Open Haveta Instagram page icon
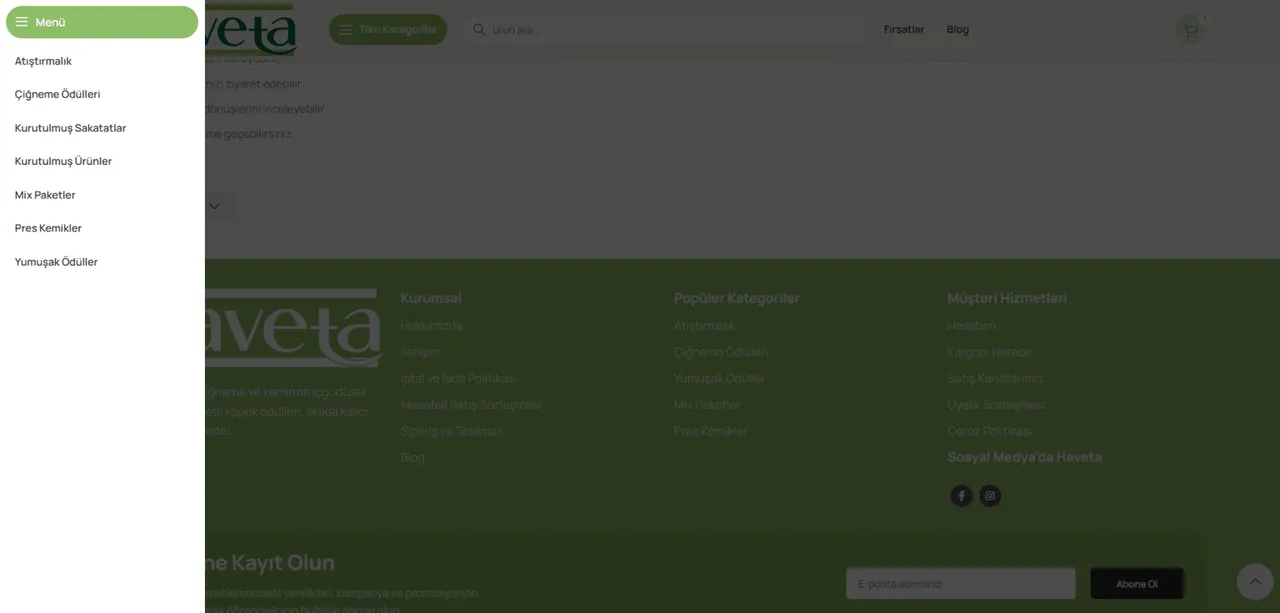This screenshot has height=613, width=1280. 990,496
